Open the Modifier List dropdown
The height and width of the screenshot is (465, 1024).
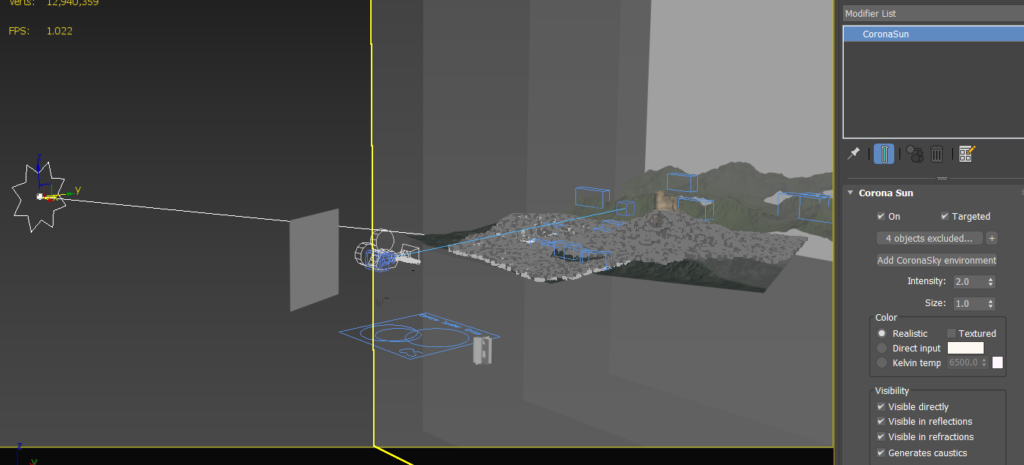[x=933, y=13]
